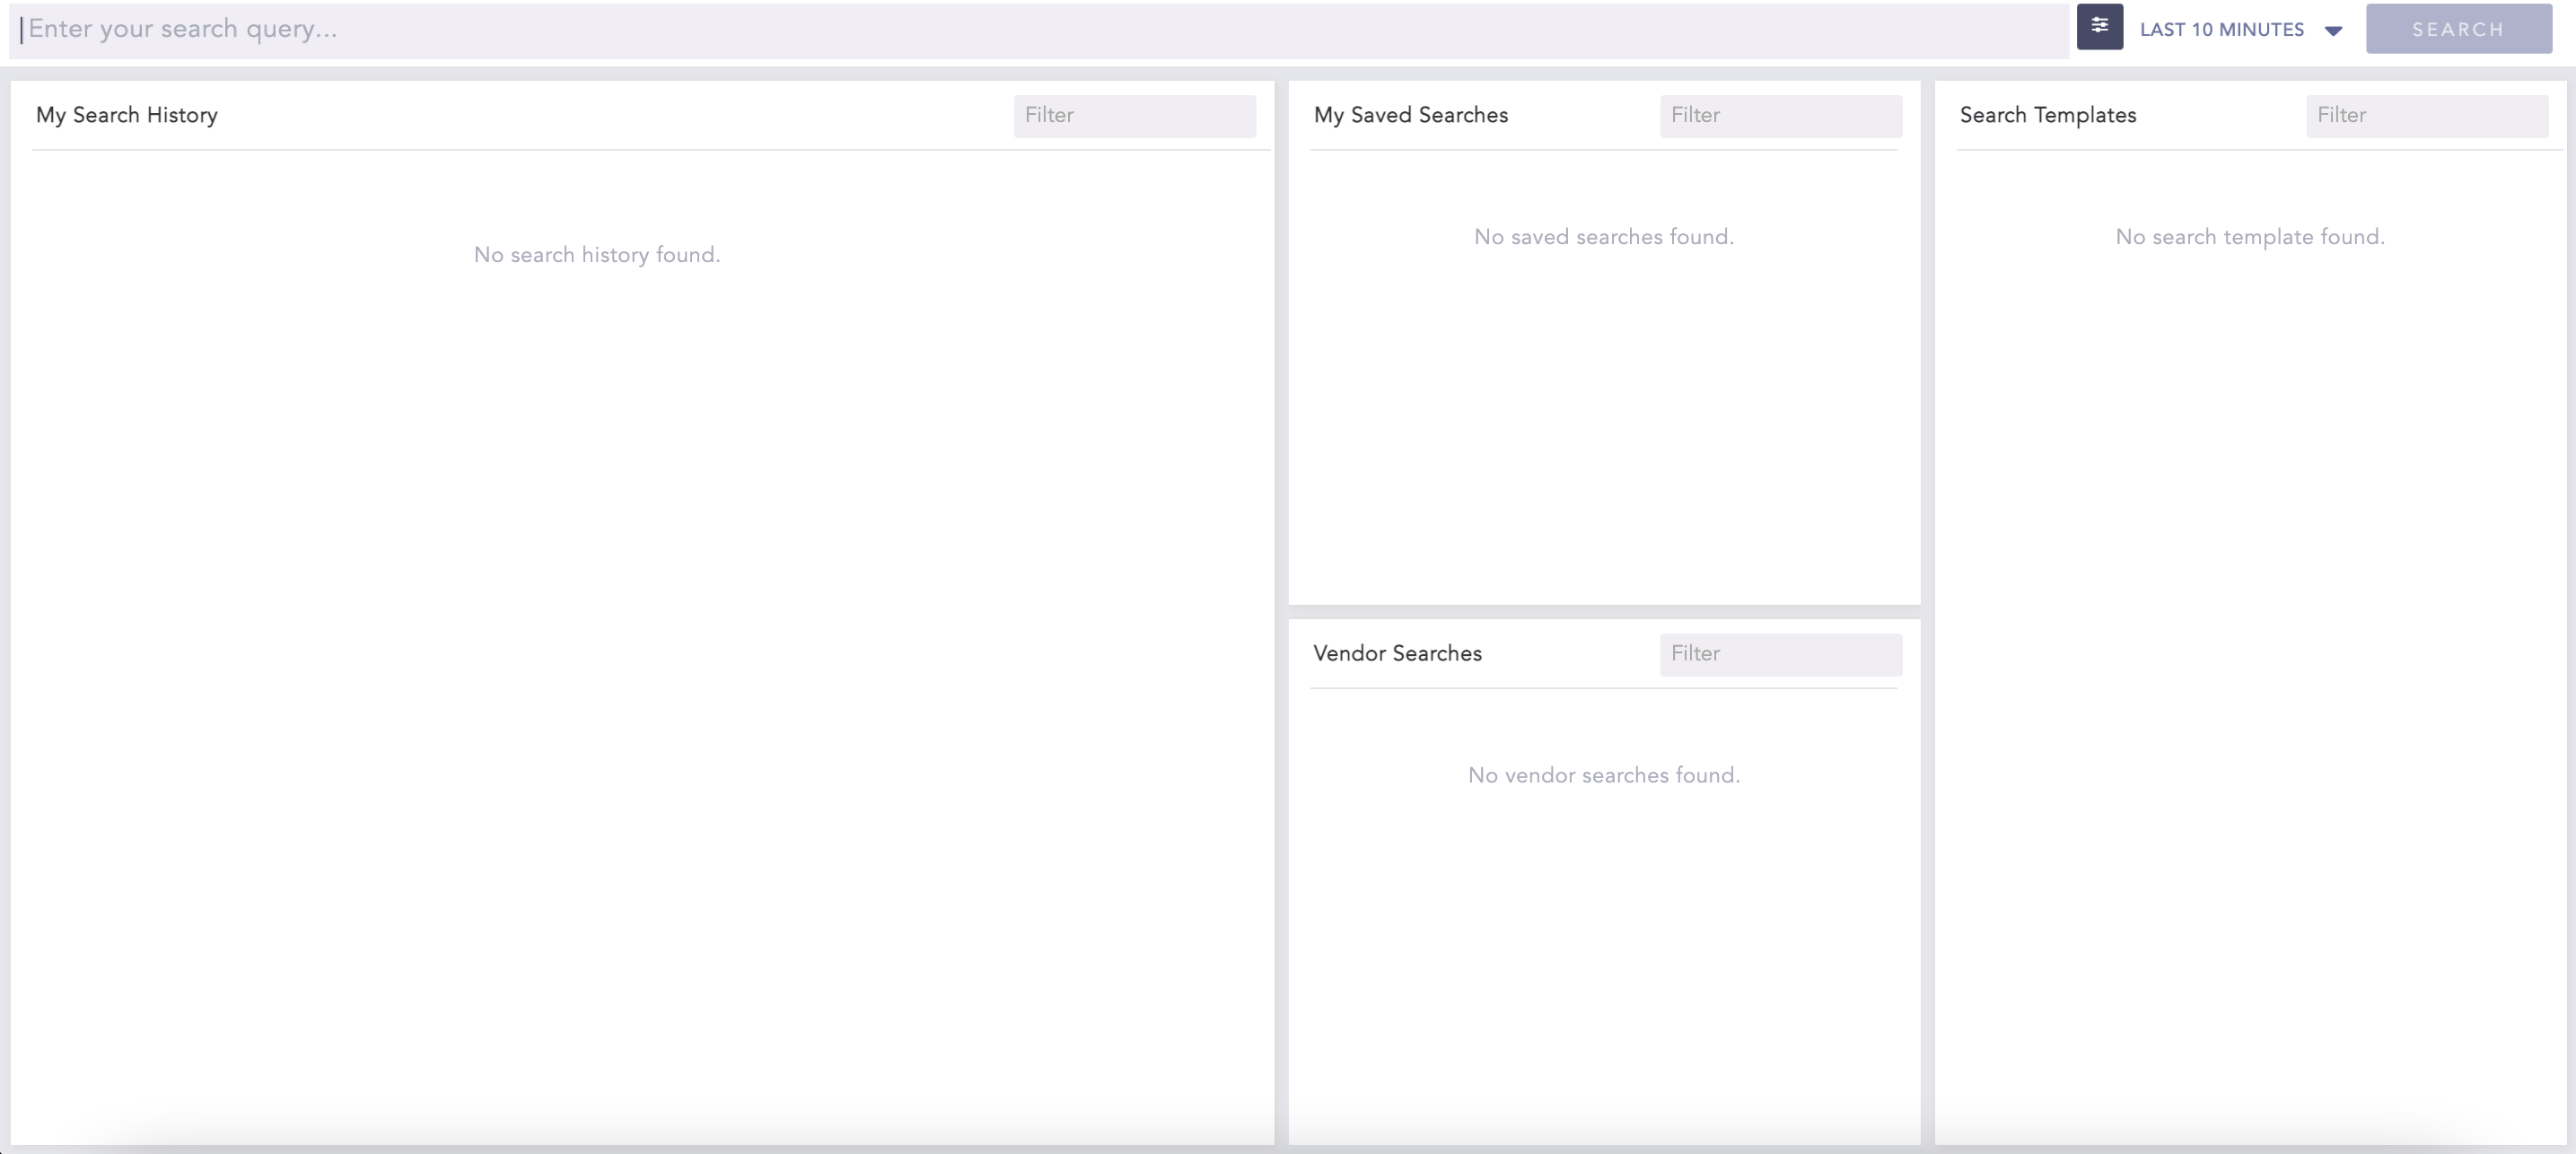Select the Search Templates panel heading

2047,115
